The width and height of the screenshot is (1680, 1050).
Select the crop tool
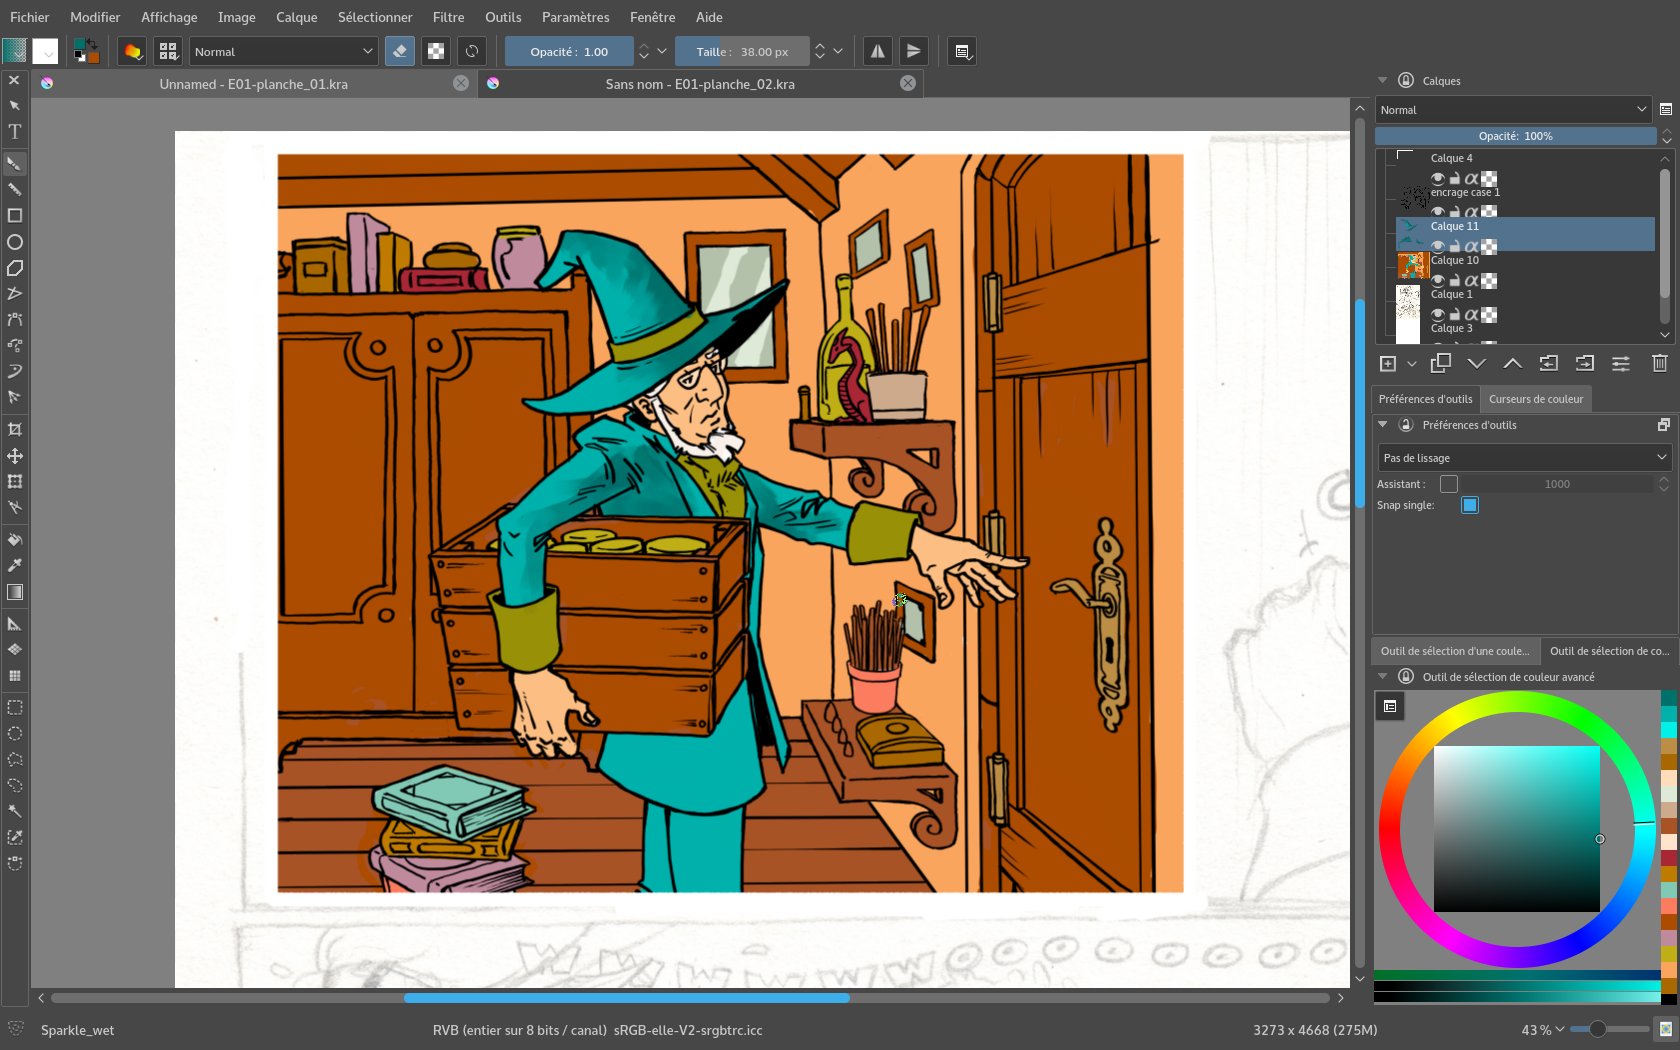pyautogui.click(x=15, y=429)
